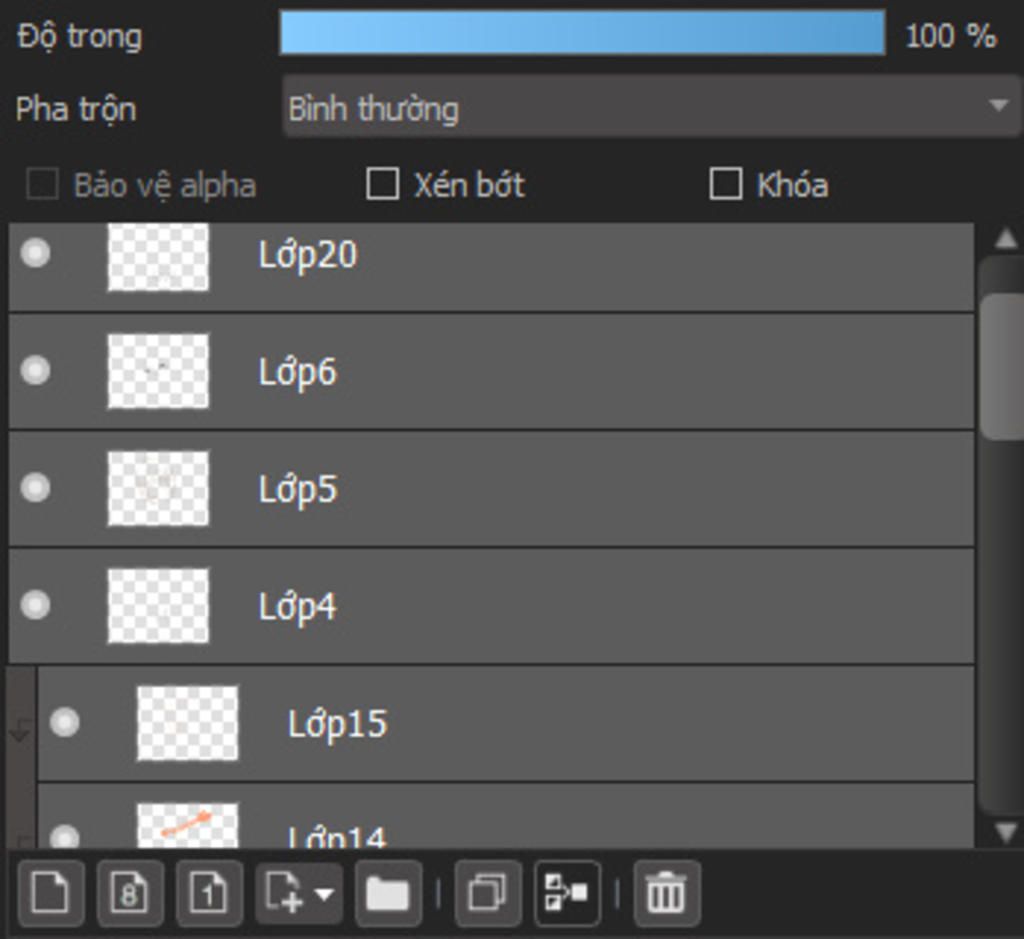
Task: Add a new 1-bit layer
Action: [x=208, y=892]
